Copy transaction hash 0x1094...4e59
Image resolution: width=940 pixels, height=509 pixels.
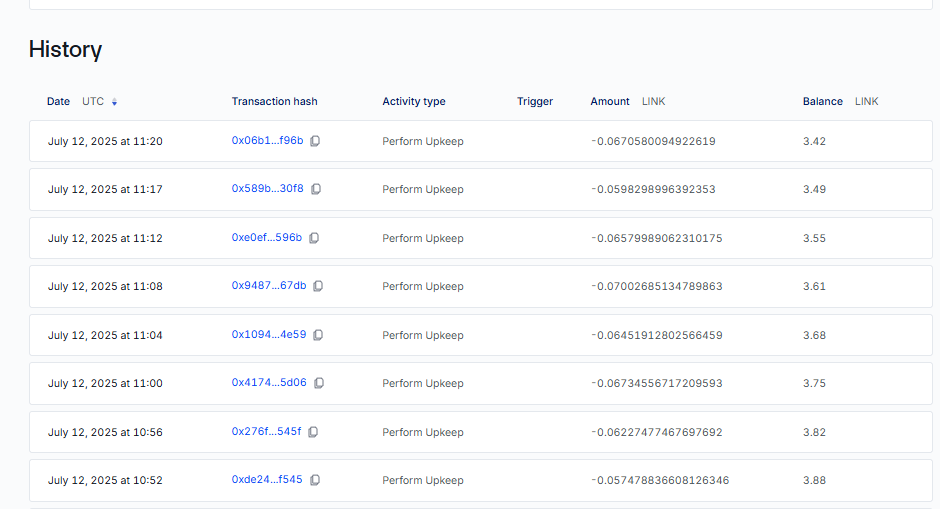318,335
